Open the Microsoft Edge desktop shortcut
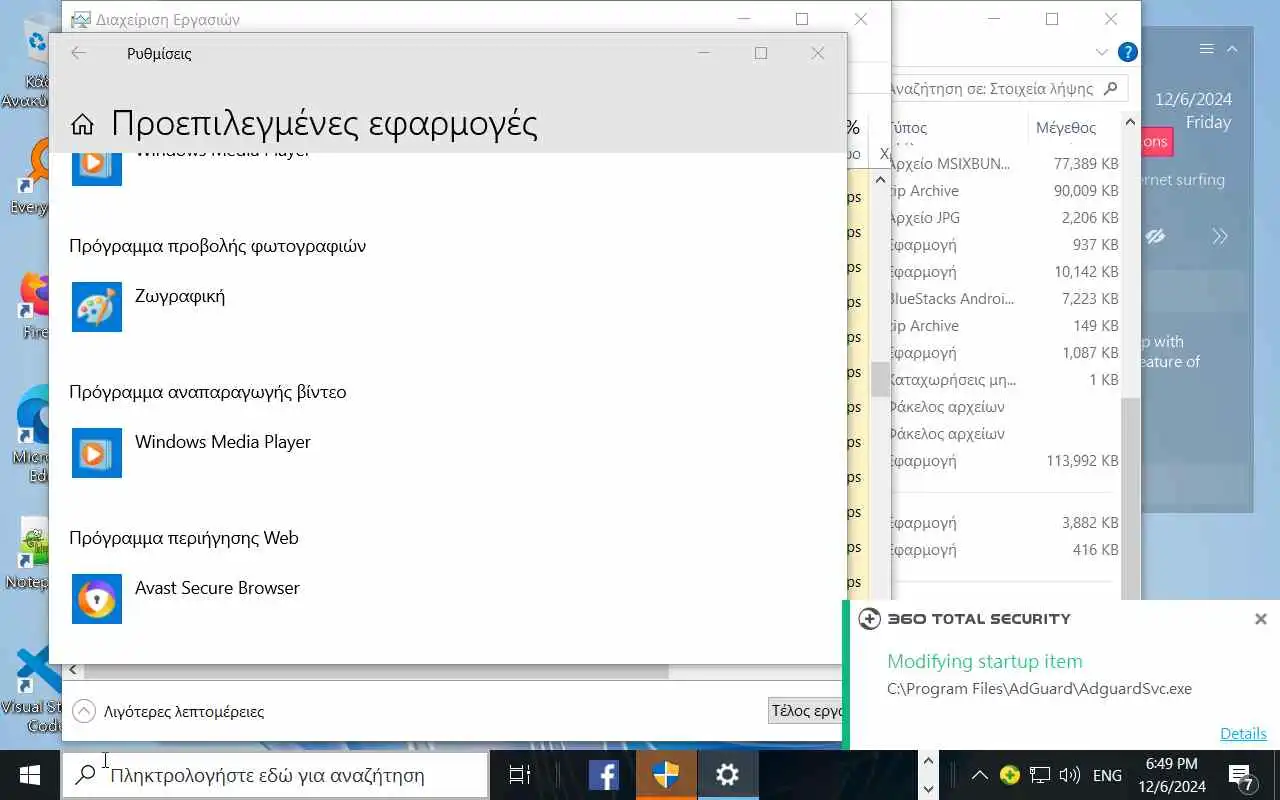Screen dimensions: 1280x800 pyautogui.click(x=32, y=435)
